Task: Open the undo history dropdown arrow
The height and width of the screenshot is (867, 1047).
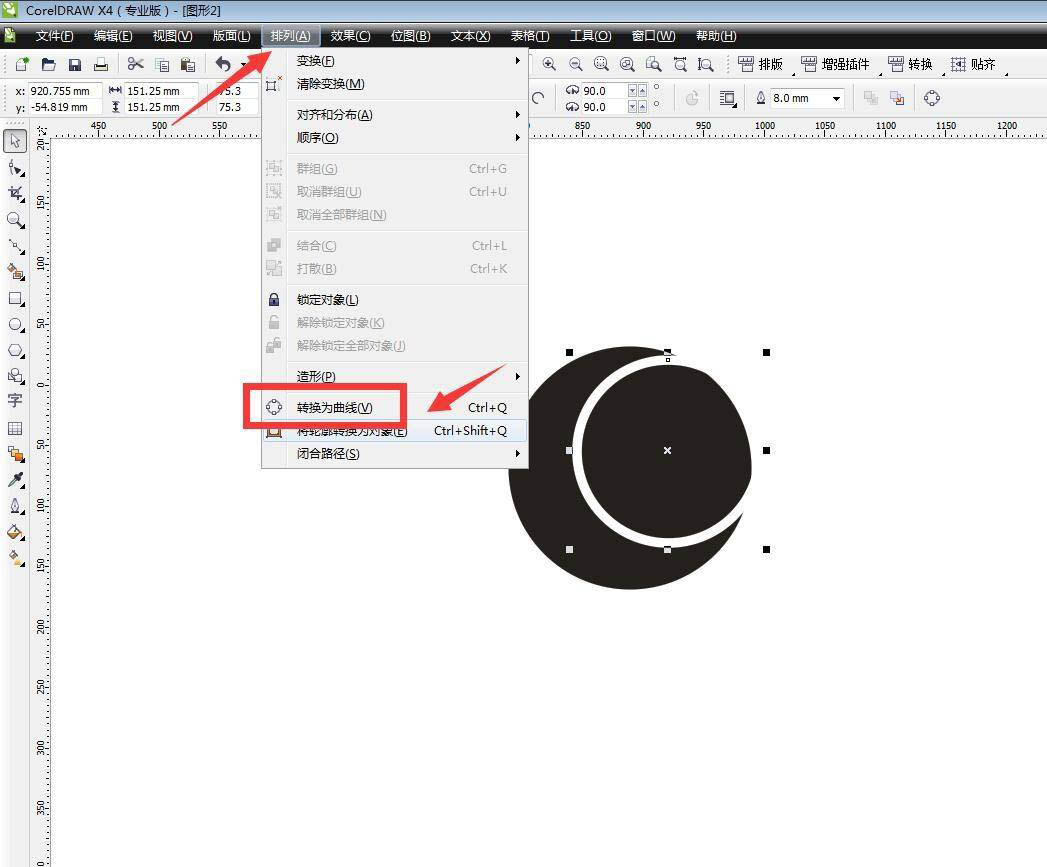Action: [243, 65]
